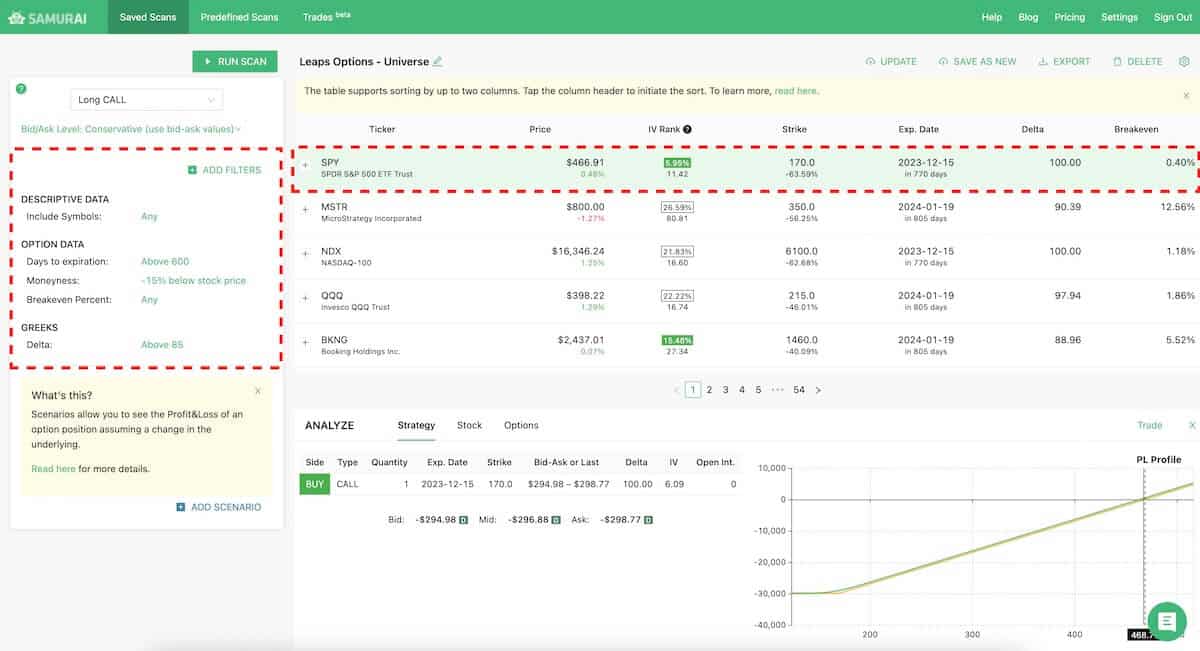Screen dimensions: 1200x651
Task: Click the Update scan button
Action: click(891, 62)
